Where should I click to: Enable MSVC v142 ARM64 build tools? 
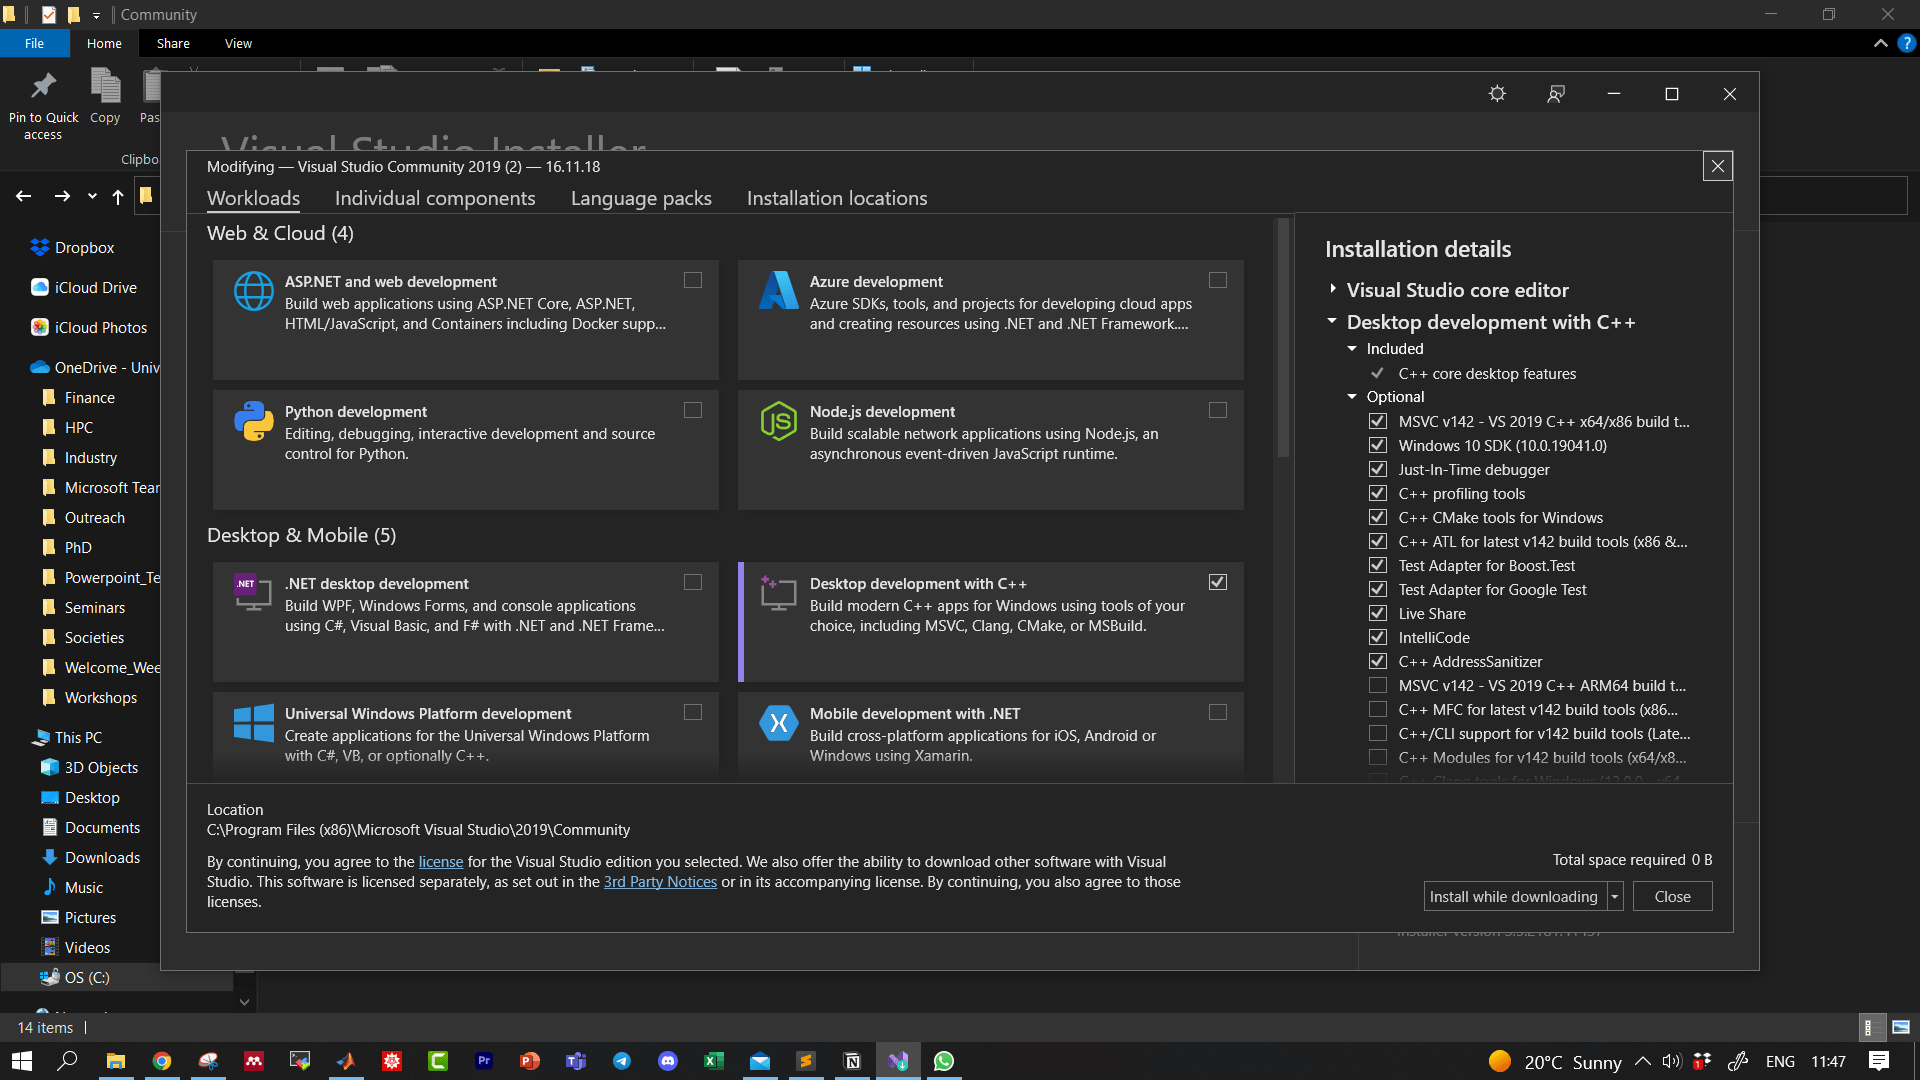click(1377, 685)
